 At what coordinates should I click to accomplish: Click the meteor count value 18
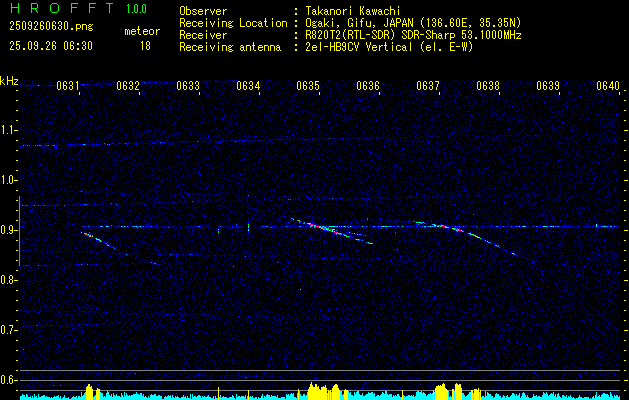pyautogui.click(x=145, y=46)
